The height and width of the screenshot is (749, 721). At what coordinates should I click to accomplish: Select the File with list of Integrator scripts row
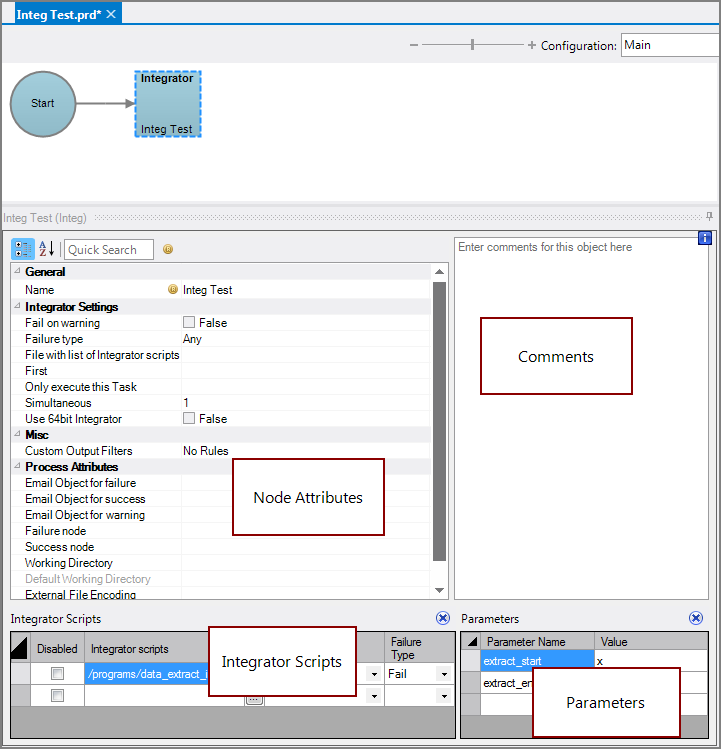221,354
